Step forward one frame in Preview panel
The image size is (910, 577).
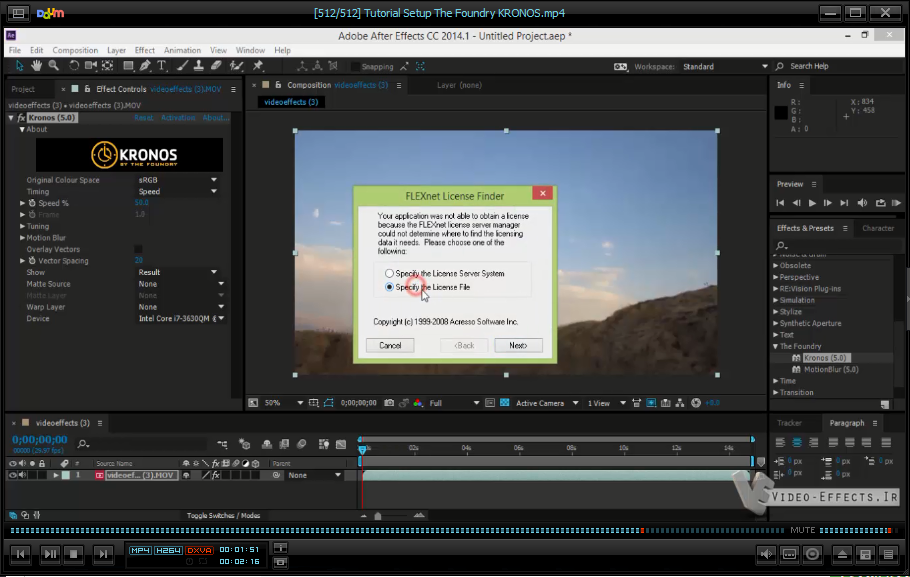(x=828, y=203)
